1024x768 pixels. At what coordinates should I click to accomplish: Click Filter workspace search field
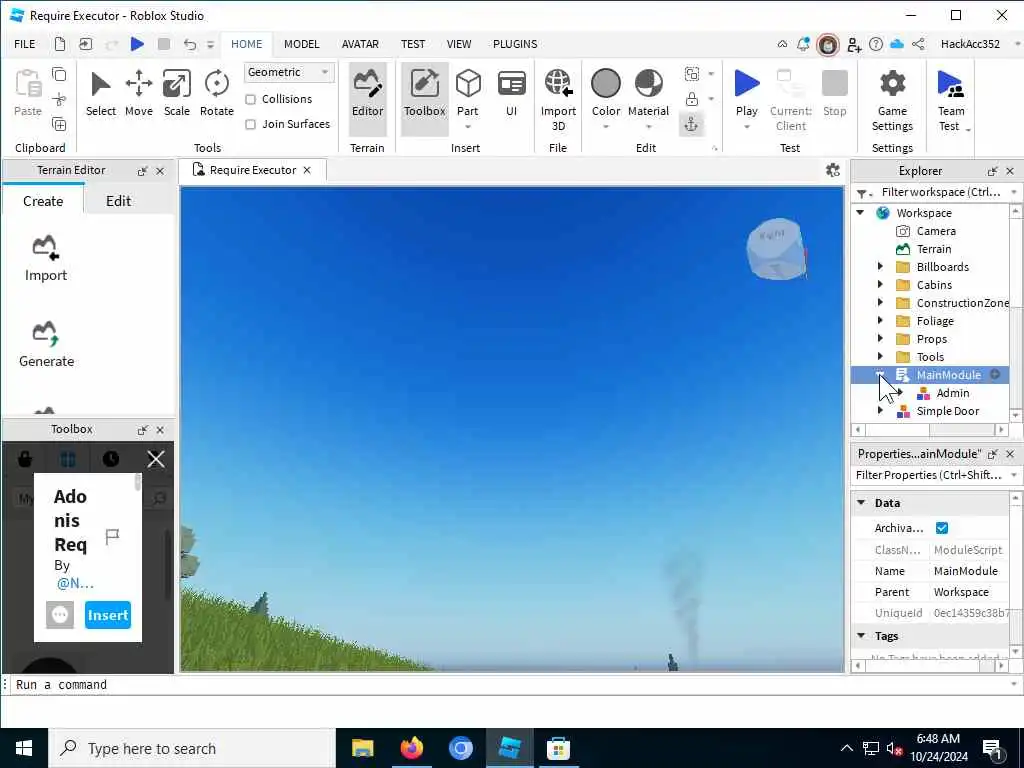click(x=940, y=192)
